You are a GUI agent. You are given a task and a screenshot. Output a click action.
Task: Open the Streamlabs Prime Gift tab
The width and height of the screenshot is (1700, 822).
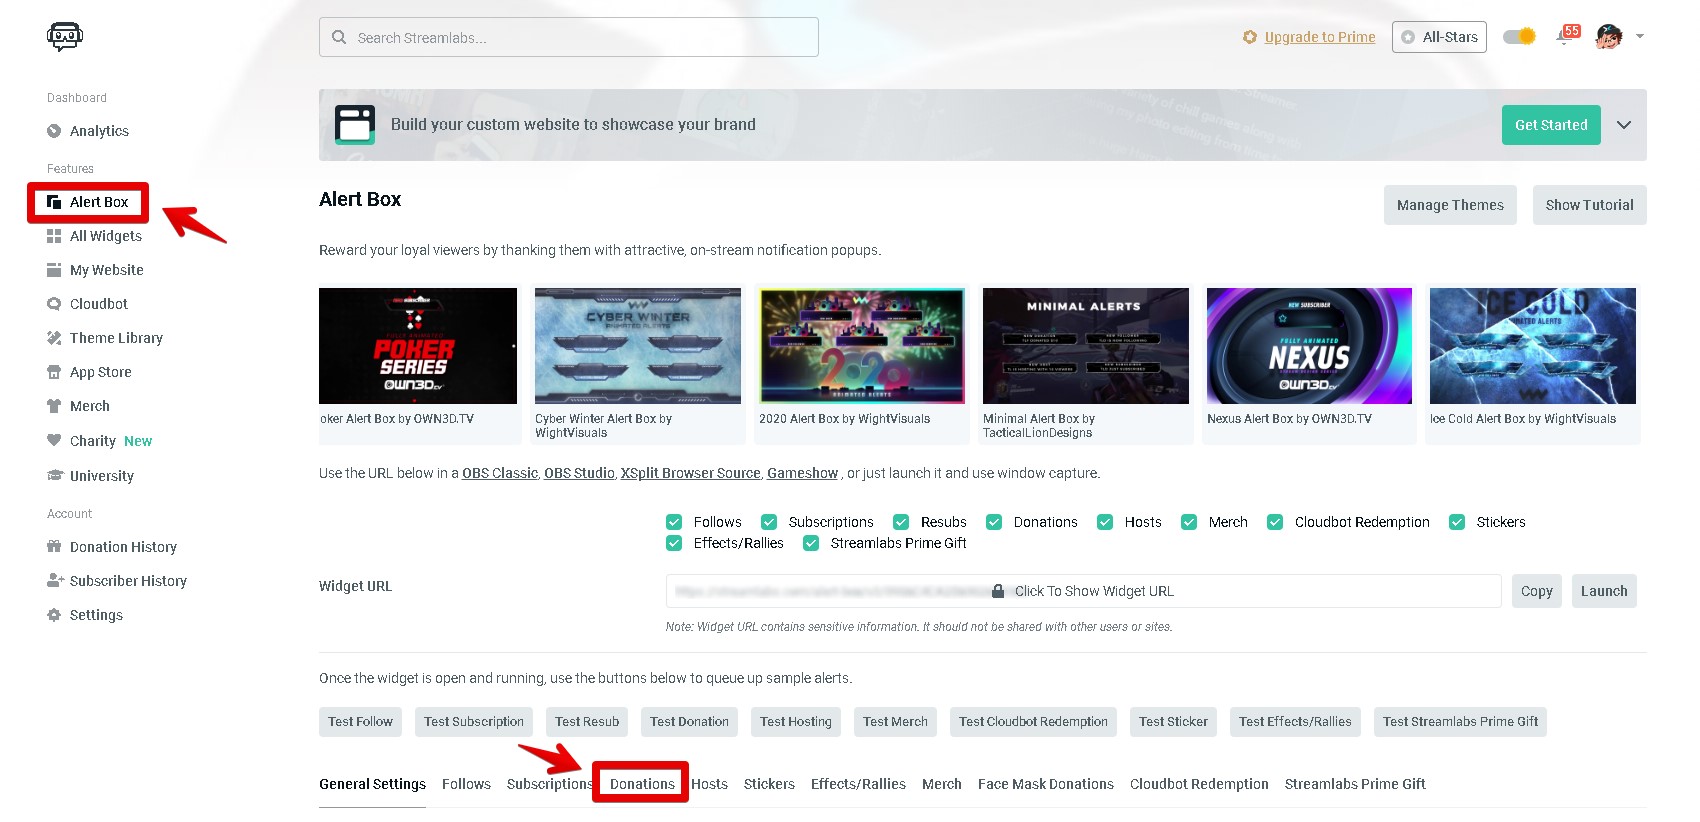tap(1355, 784)
